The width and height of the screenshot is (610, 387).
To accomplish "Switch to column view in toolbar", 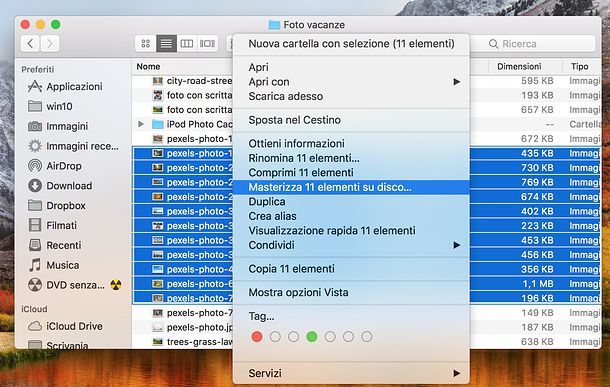I will coord(187,44).
